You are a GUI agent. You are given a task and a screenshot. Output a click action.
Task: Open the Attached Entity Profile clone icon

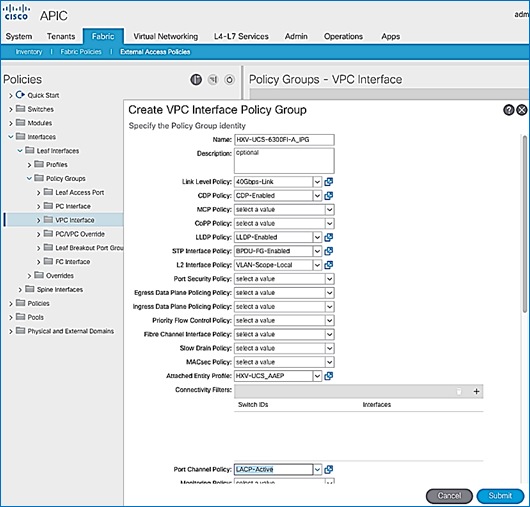[x=329, y=376]
